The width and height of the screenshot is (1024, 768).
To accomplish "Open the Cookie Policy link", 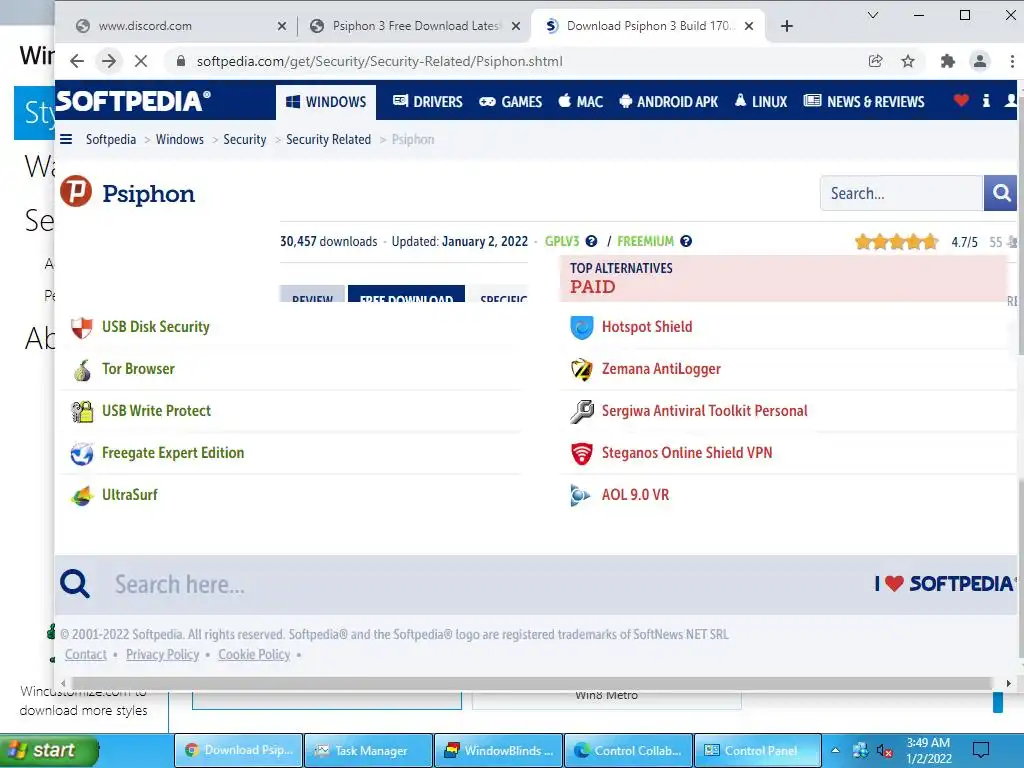I will click(254, 654).
